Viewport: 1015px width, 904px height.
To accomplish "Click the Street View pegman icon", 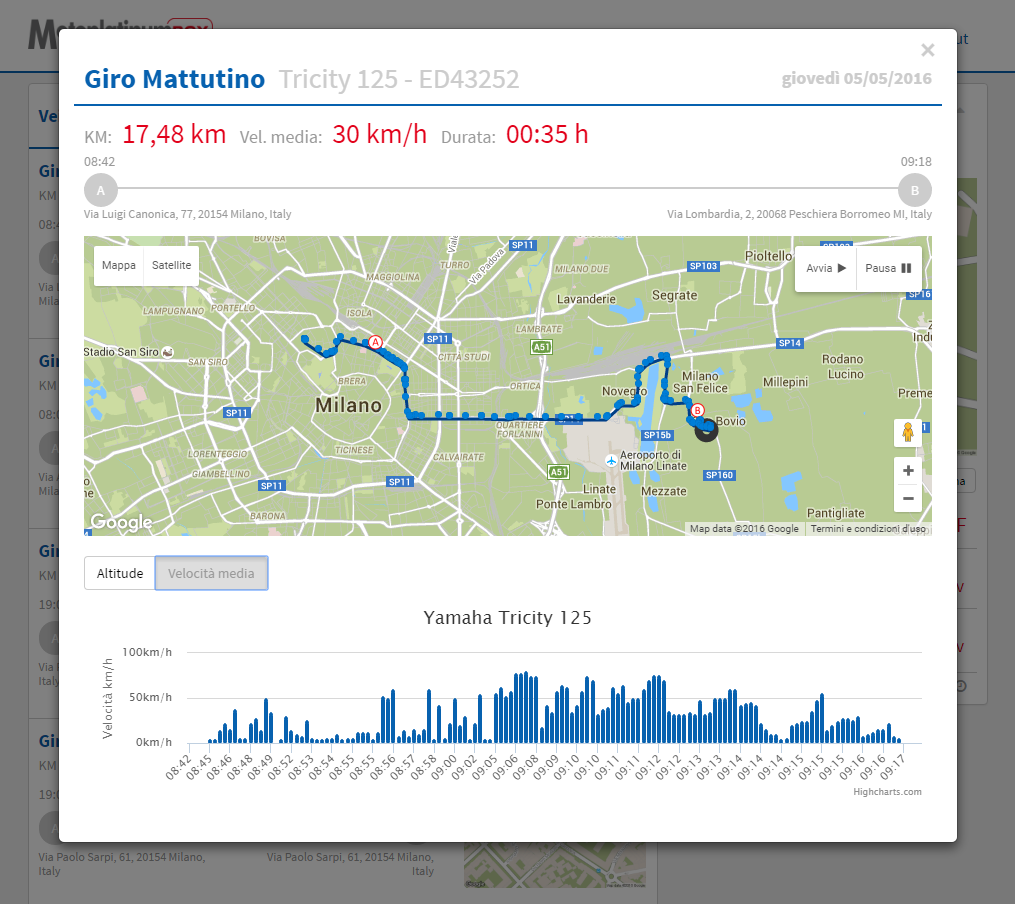I will pyautogui.click(x=908, y=433).
